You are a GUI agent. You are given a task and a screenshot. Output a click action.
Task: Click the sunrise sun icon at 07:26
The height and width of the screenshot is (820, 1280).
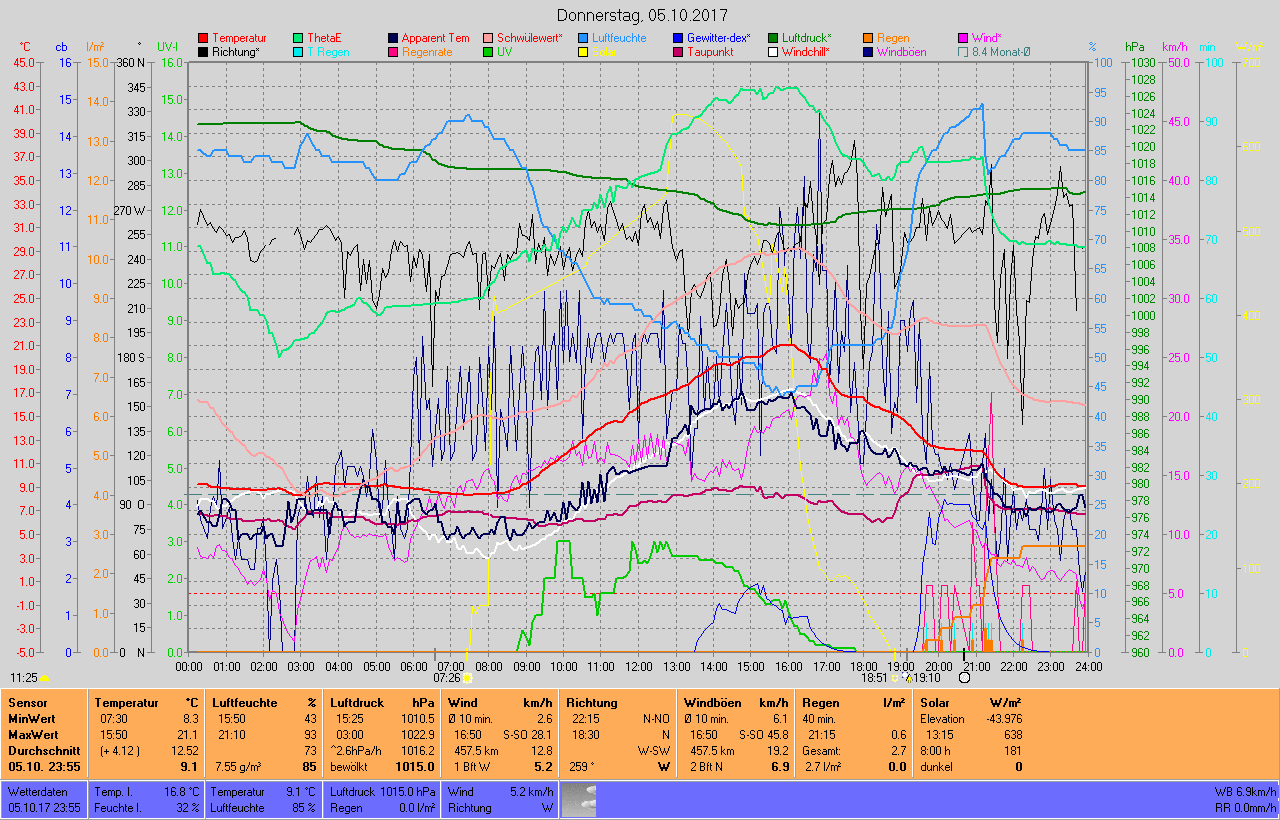point(467,677)
